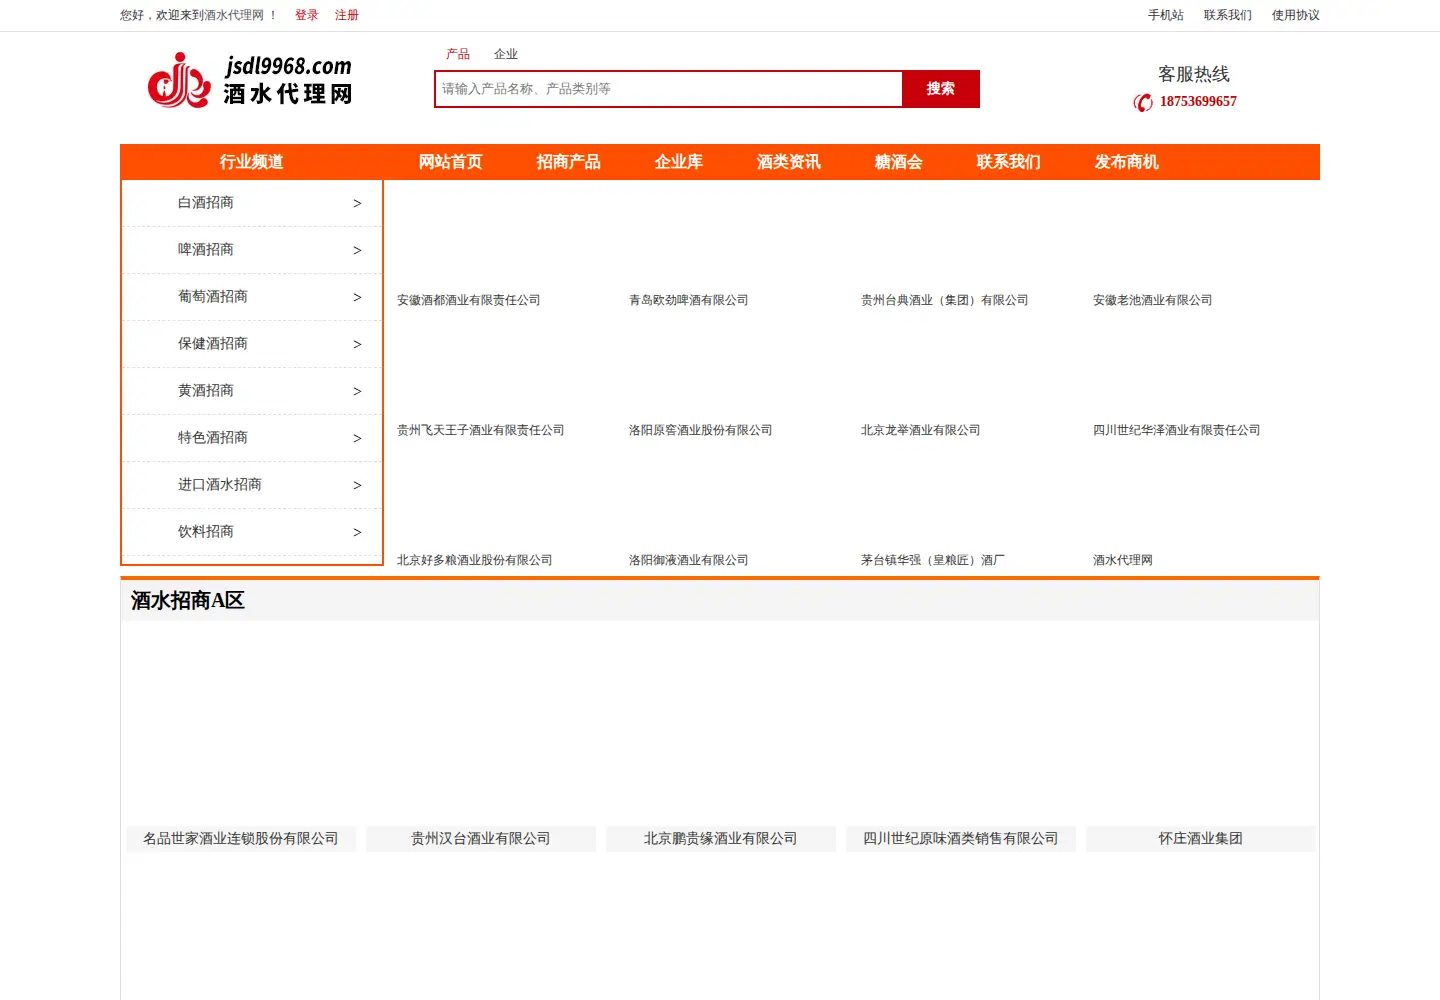The image size is (1440, 1000).
Task: Go to 企业库 in navigation bar
Action: click(678, 162)
